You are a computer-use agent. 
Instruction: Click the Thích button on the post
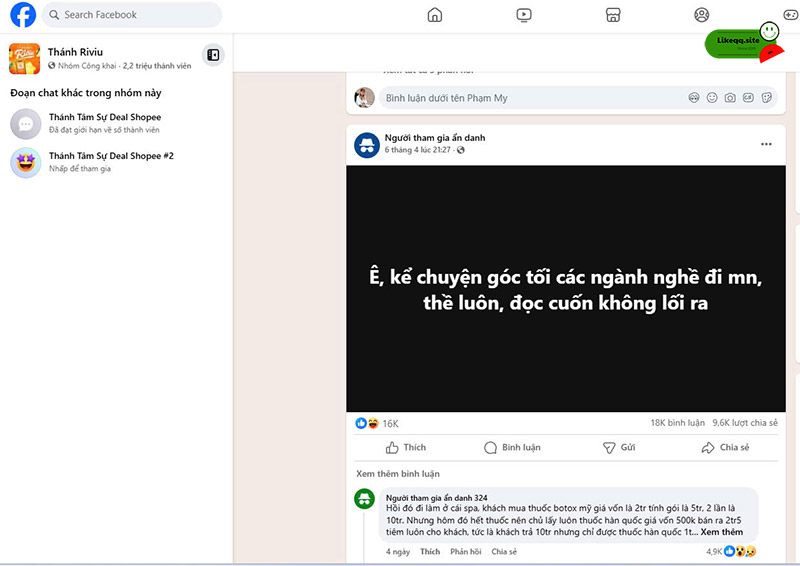coord(406,448)
